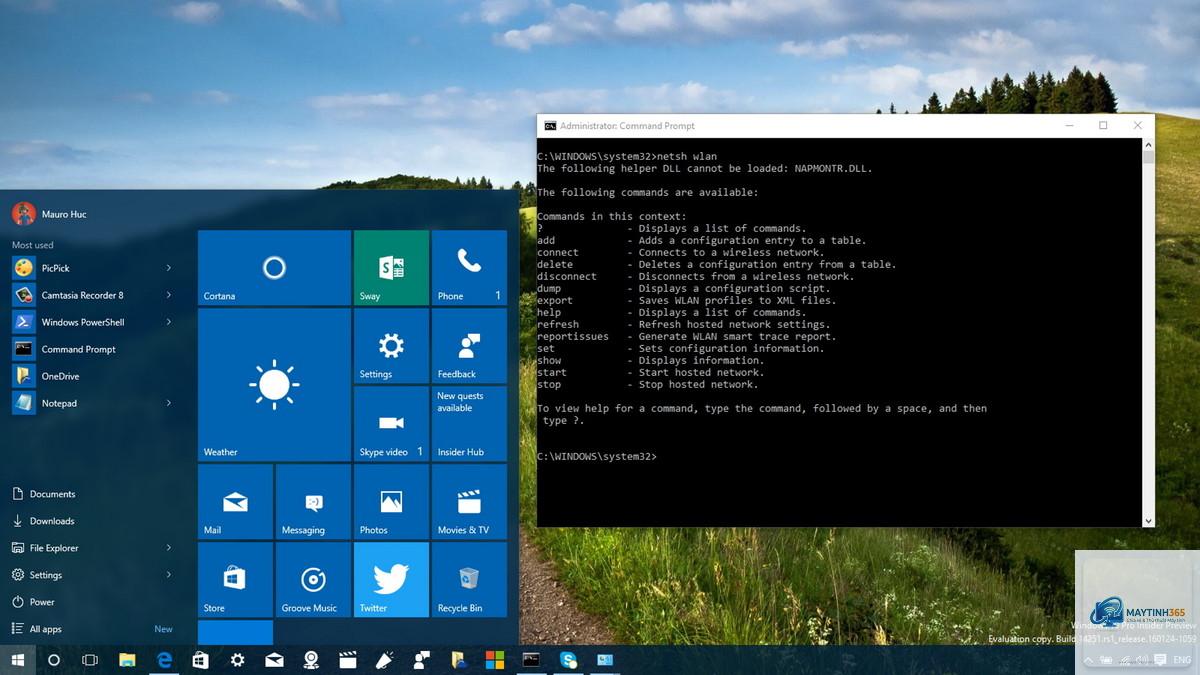This screenshot has width=1200, height=675.
Task: Open Maps from the taskbar
Action: [x=311, y=660]
